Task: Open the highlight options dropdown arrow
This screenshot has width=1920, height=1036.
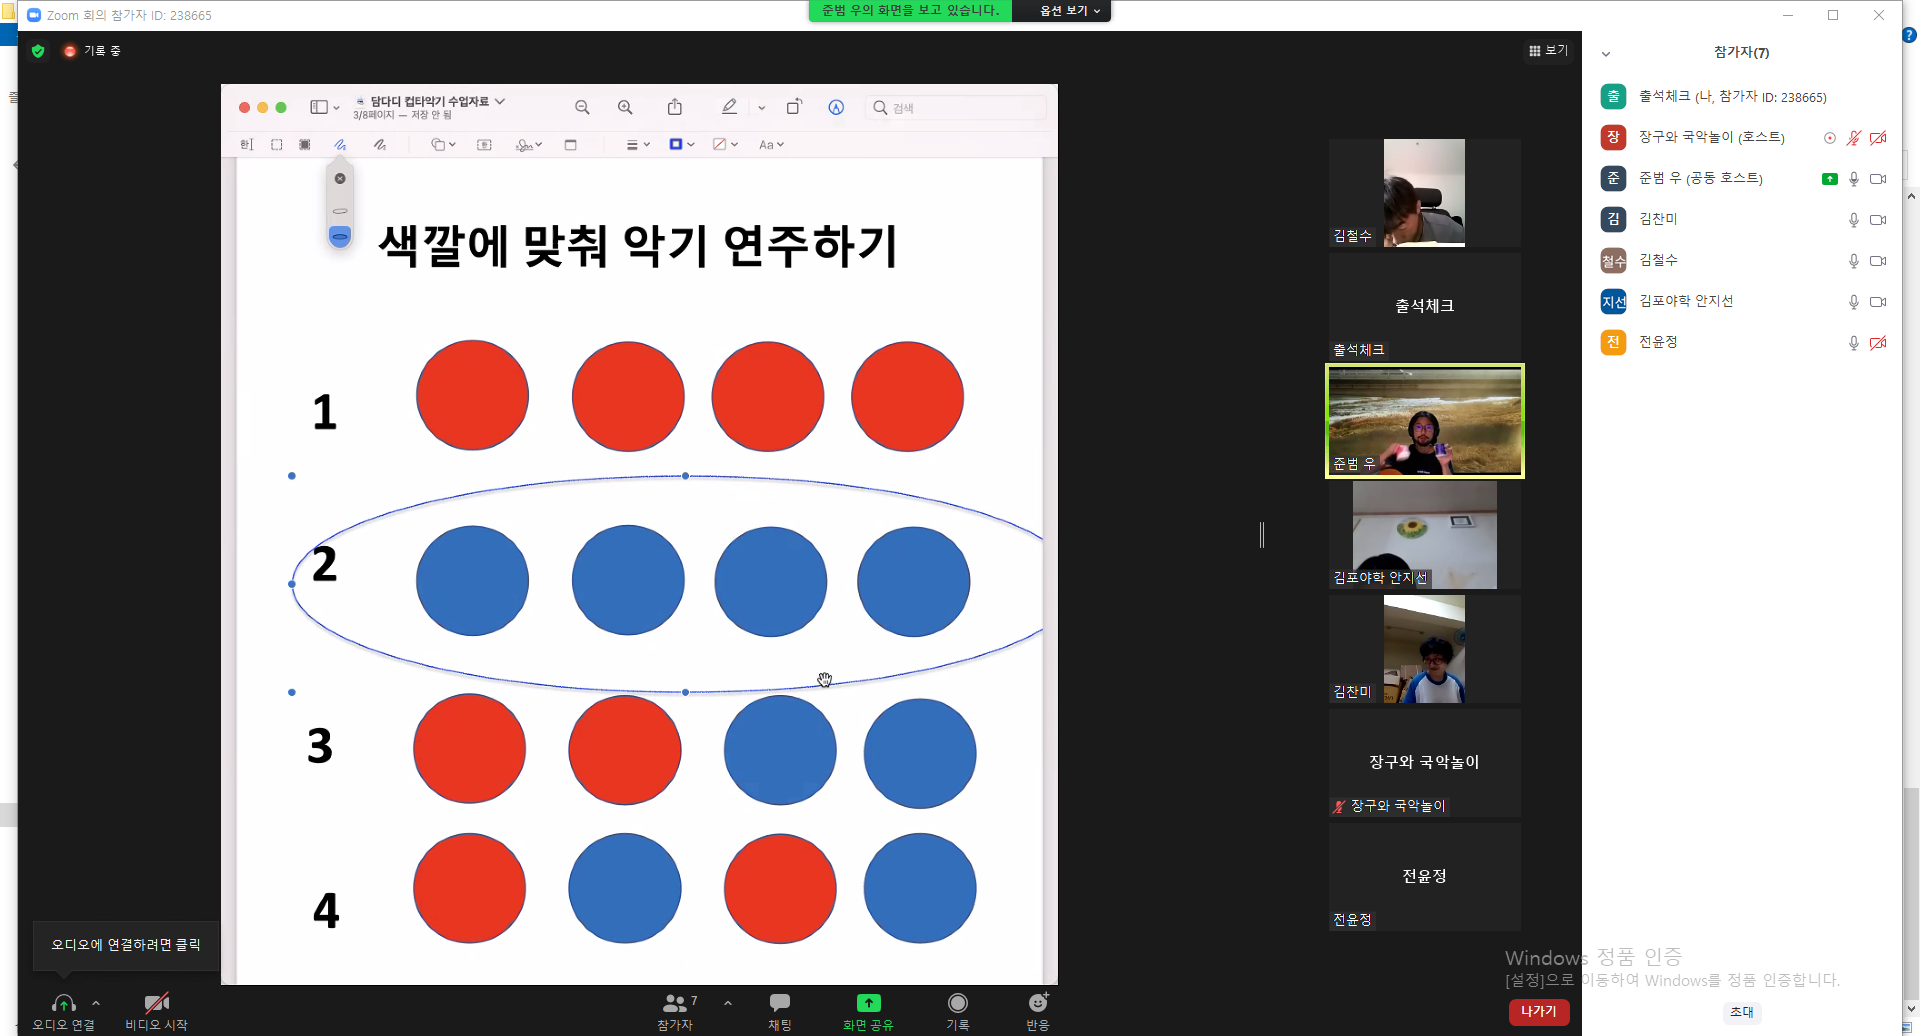Action: [x=762, y=108]
